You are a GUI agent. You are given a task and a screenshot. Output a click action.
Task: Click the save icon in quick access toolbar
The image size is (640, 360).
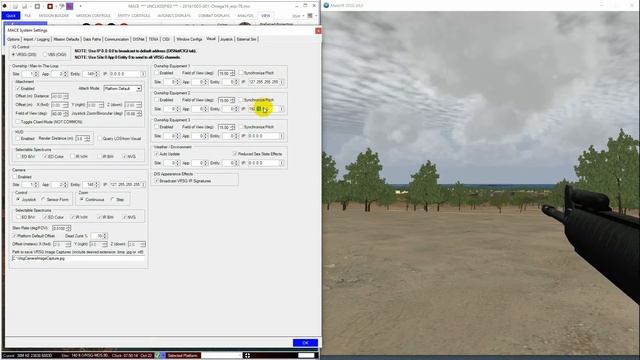[24, 6]
